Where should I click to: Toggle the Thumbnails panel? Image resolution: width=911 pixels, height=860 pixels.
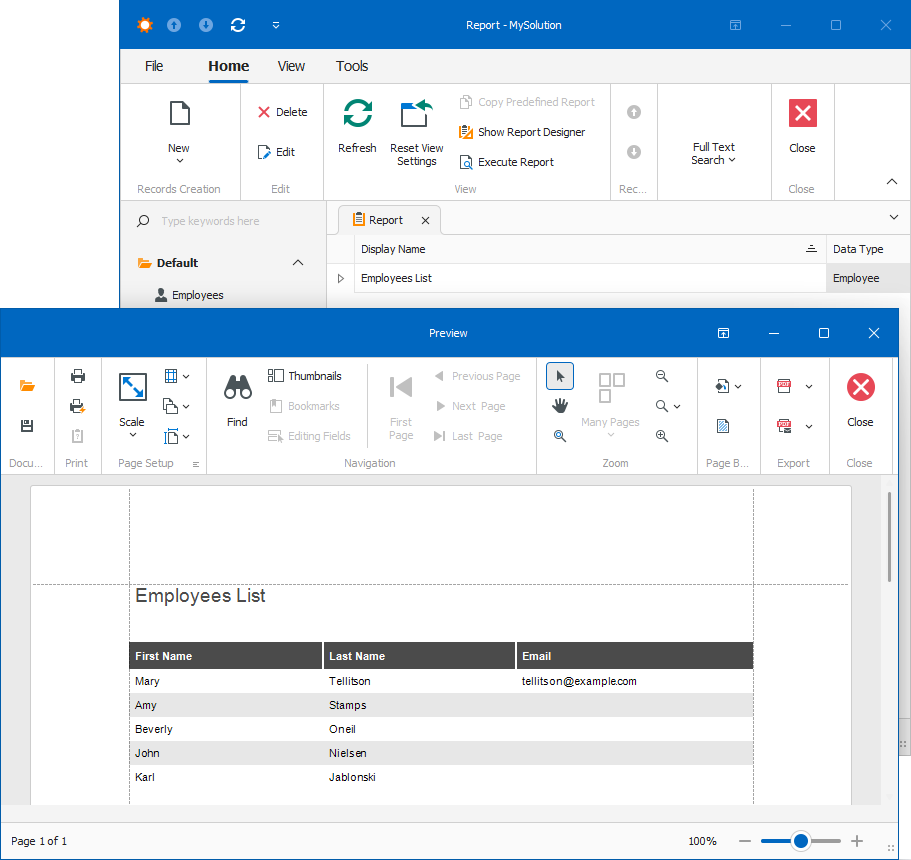pyautogui.click(x=305, y=376)
